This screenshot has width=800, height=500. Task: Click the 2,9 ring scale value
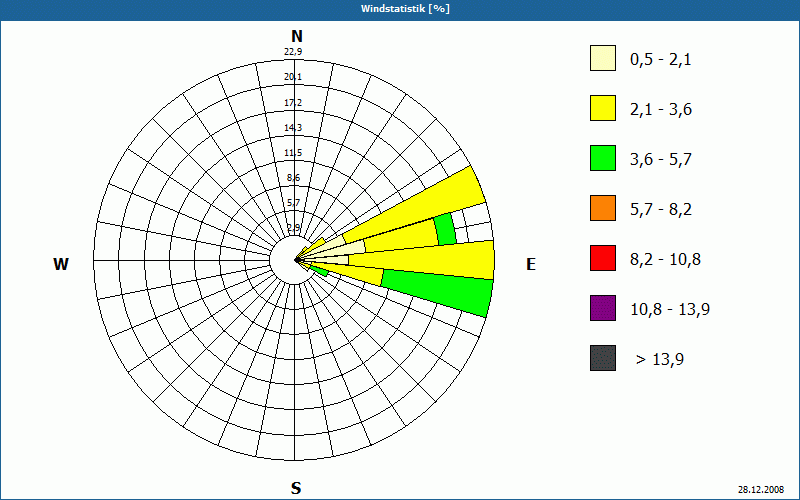tap(293, 228)
